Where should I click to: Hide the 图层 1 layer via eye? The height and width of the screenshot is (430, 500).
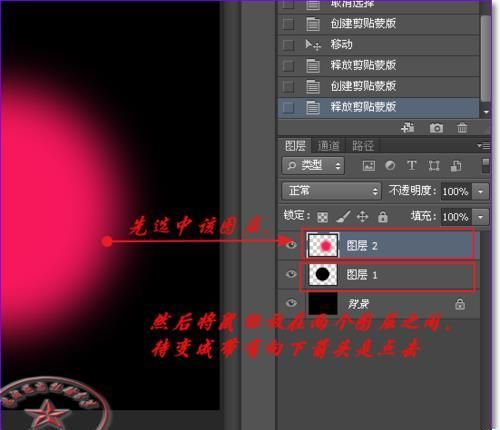[291, 274]
